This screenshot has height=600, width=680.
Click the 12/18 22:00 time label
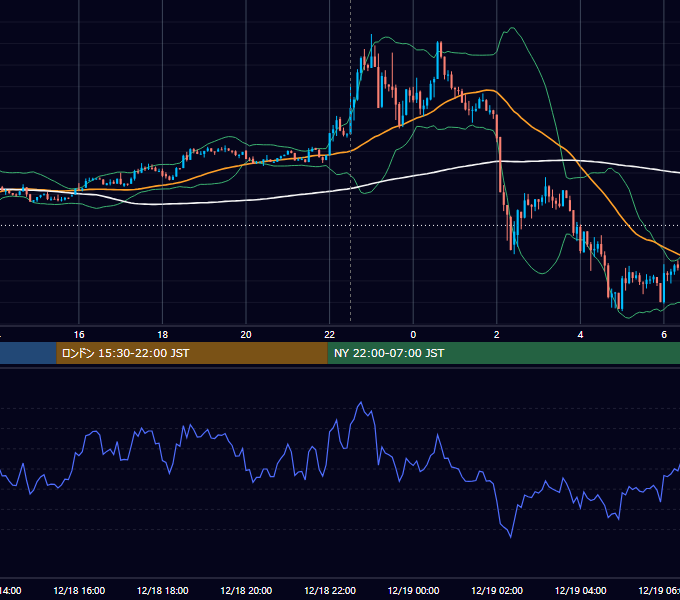pyautogui.click(x=330, y=590)
